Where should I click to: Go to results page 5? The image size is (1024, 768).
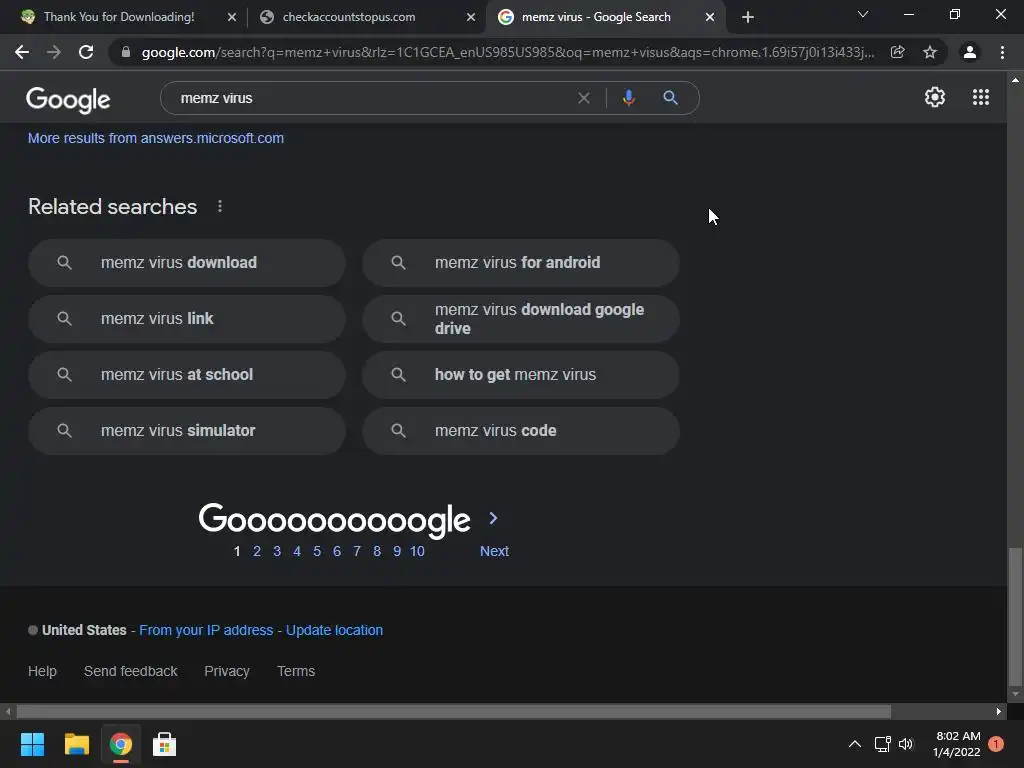click(317, 551)
